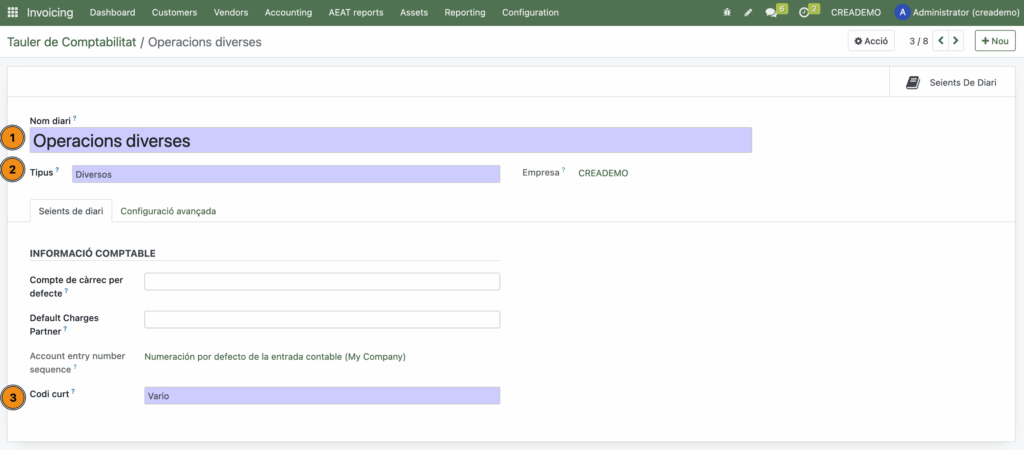Switch to Configuració avançada tab

tap(168, 211)
